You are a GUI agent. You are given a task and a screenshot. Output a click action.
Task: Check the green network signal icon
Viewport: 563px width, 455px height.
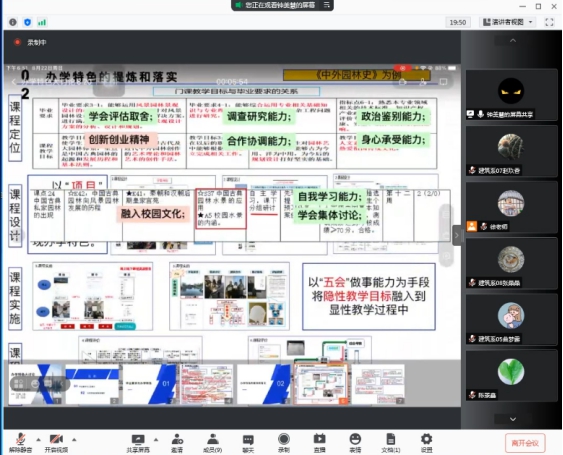[x=42, y=22]
